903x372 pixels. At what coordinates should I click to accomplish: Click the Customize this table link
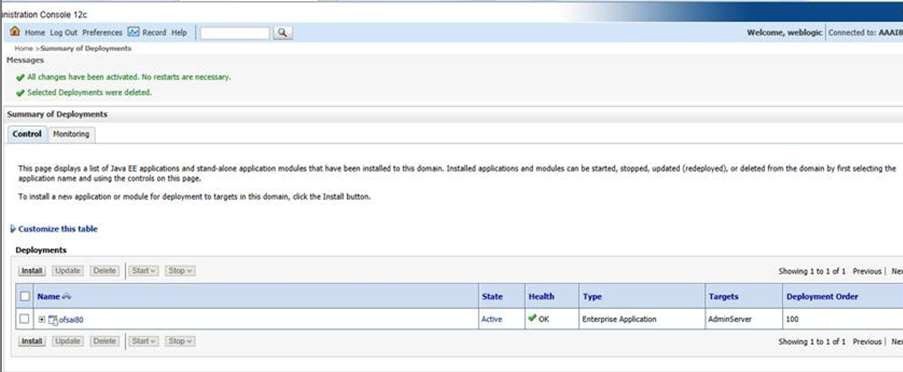tap(58, 229)
